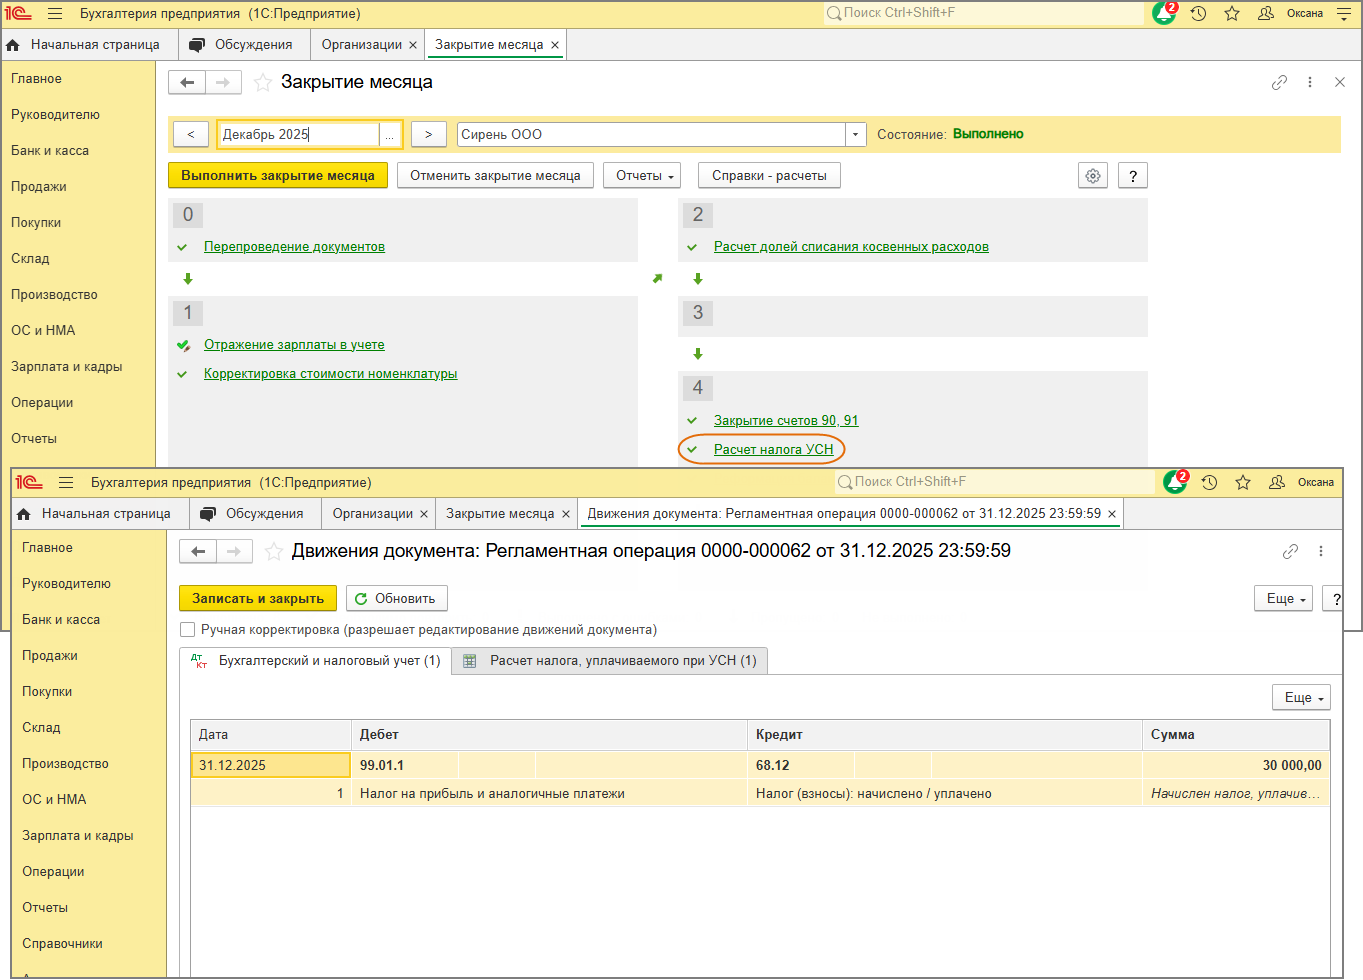The height and width of the screenshot is (980, 1363).
Task: Open Операции section in front window
Action: [53, 872]
